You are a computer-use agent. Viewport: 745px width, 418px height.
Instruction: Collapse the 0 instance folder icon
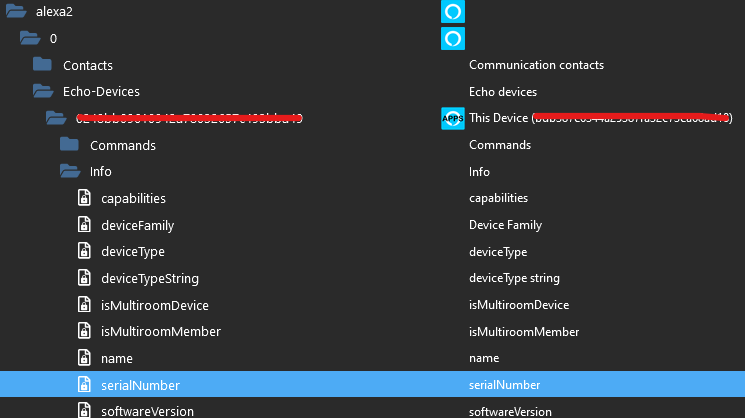click(x=30, y=38)
